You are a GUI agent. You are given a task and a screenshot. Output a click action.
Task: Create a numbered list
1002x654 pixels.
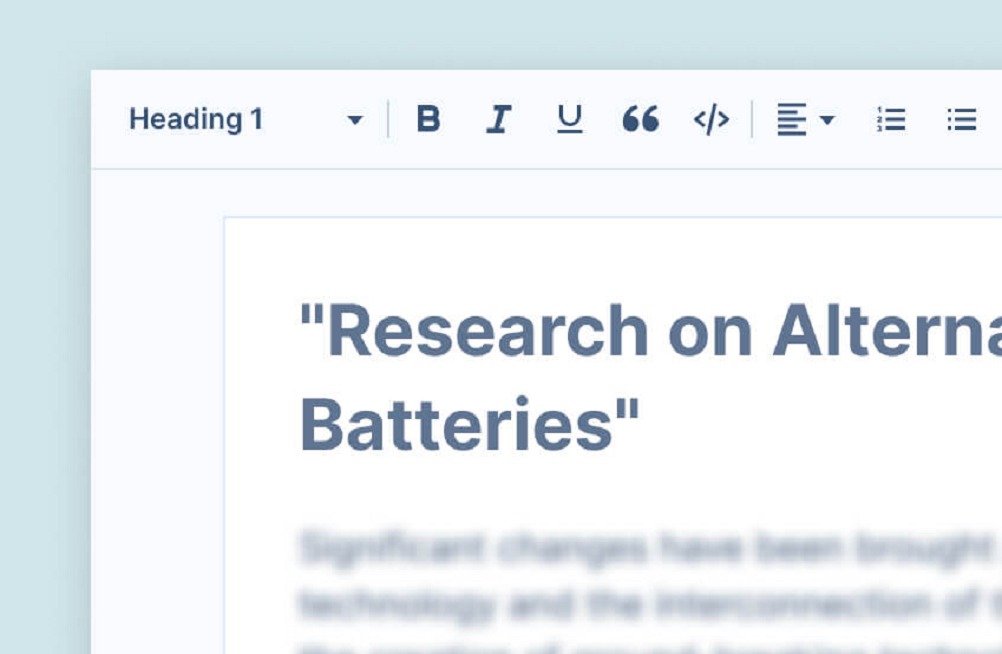click(x=891, y=119)
